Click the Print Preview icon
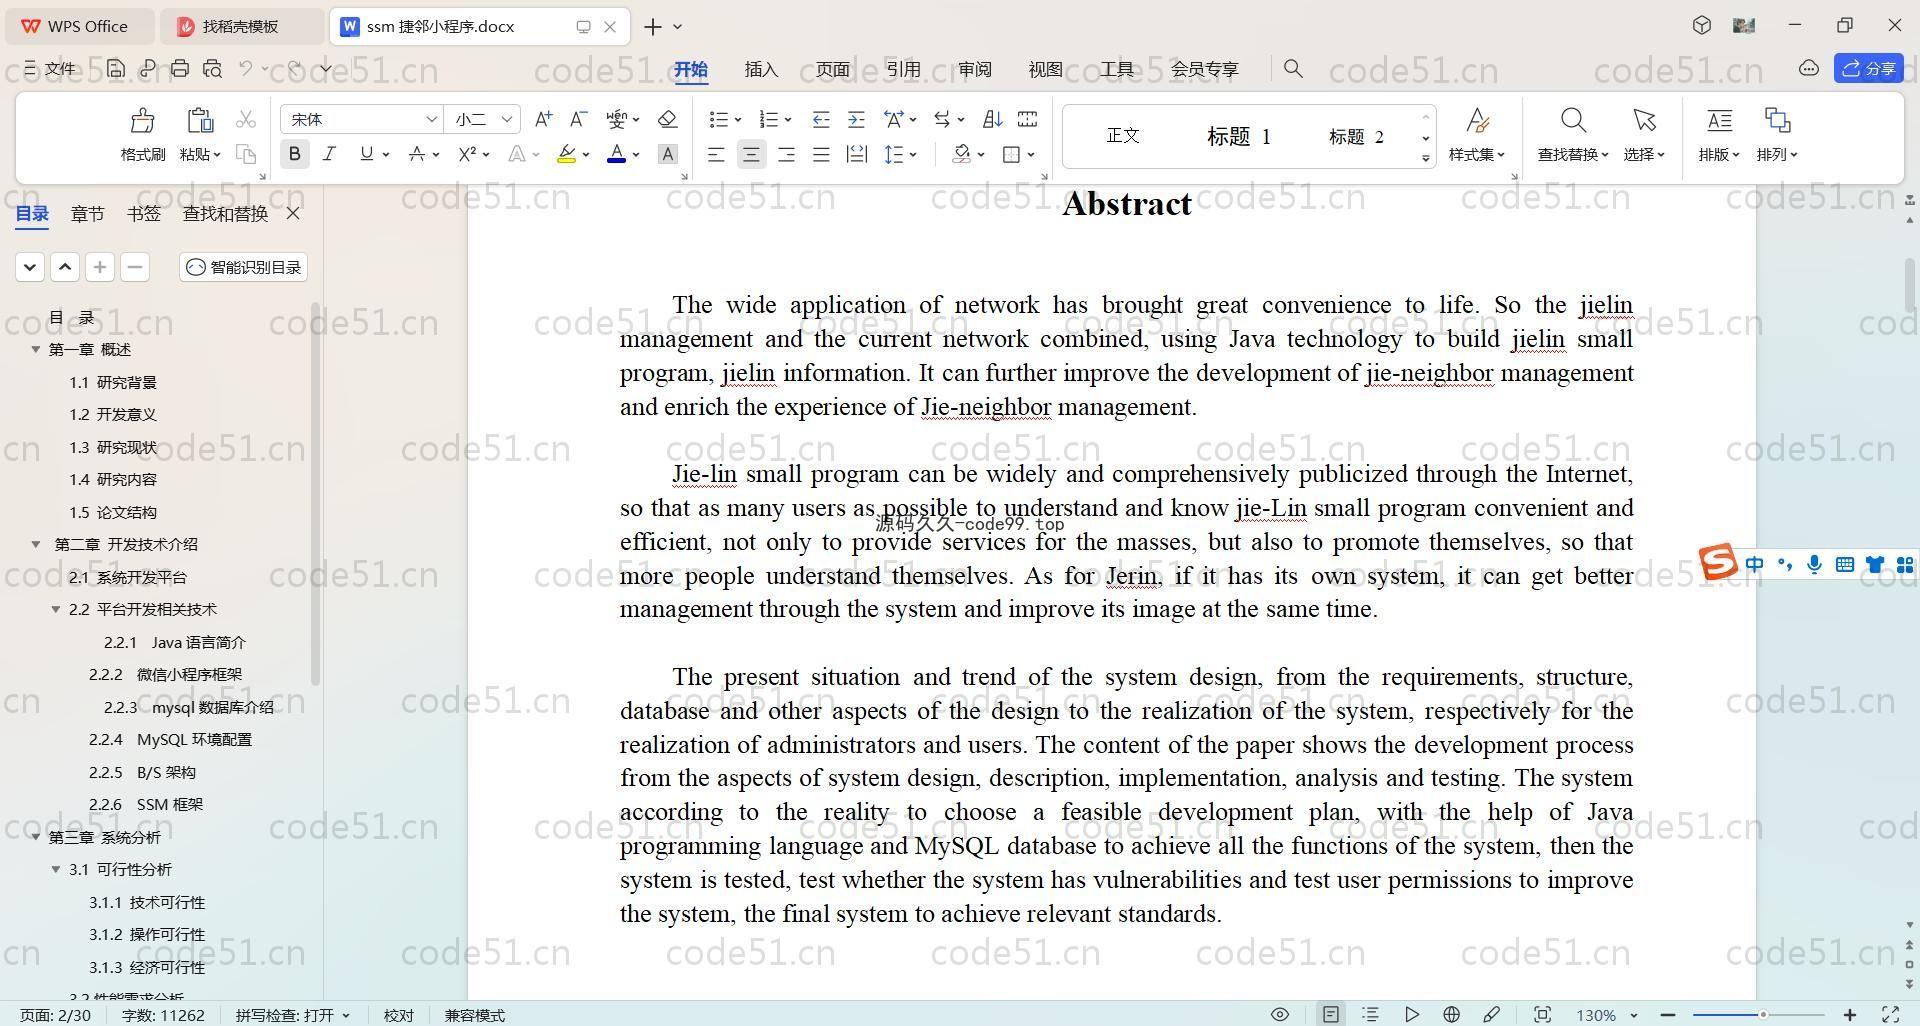 click(212, 68)
